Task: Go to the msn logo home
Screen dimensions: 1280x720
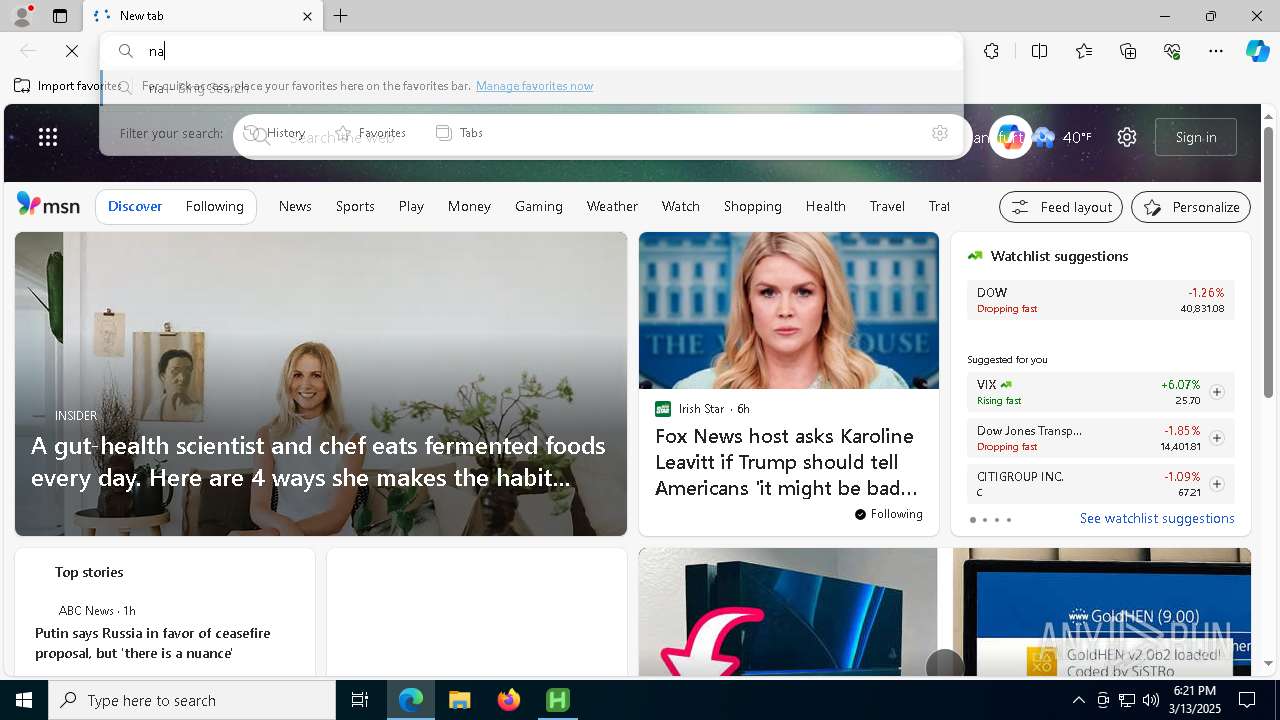Action: 48,205
